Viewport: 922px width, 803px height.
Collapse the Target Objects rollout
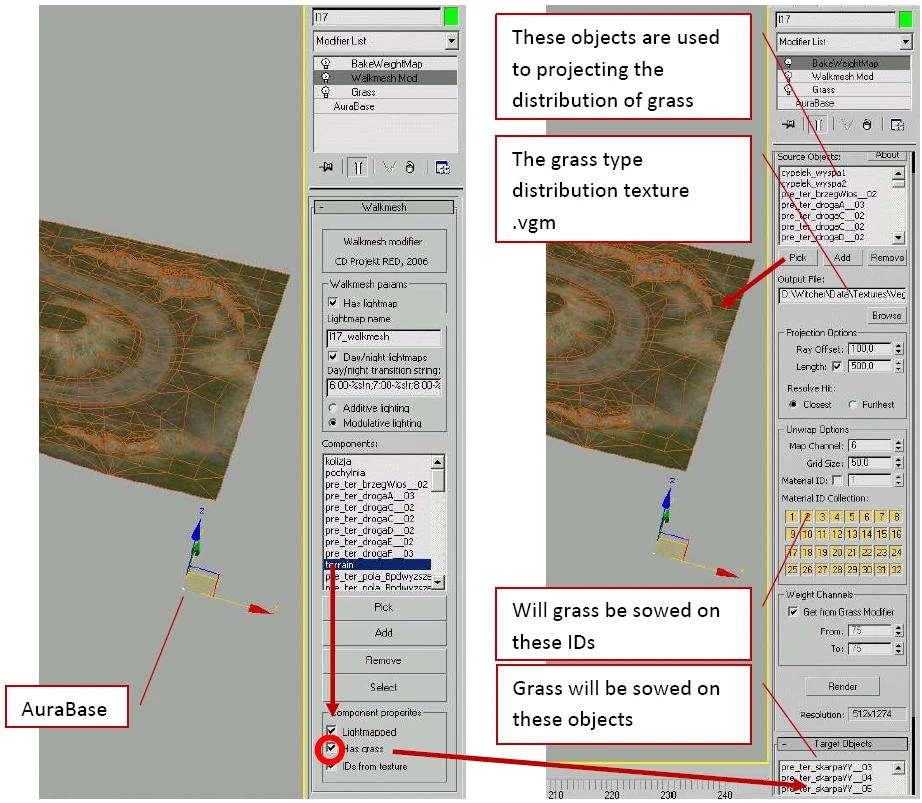pyautogui.click(x=843, y=744)
